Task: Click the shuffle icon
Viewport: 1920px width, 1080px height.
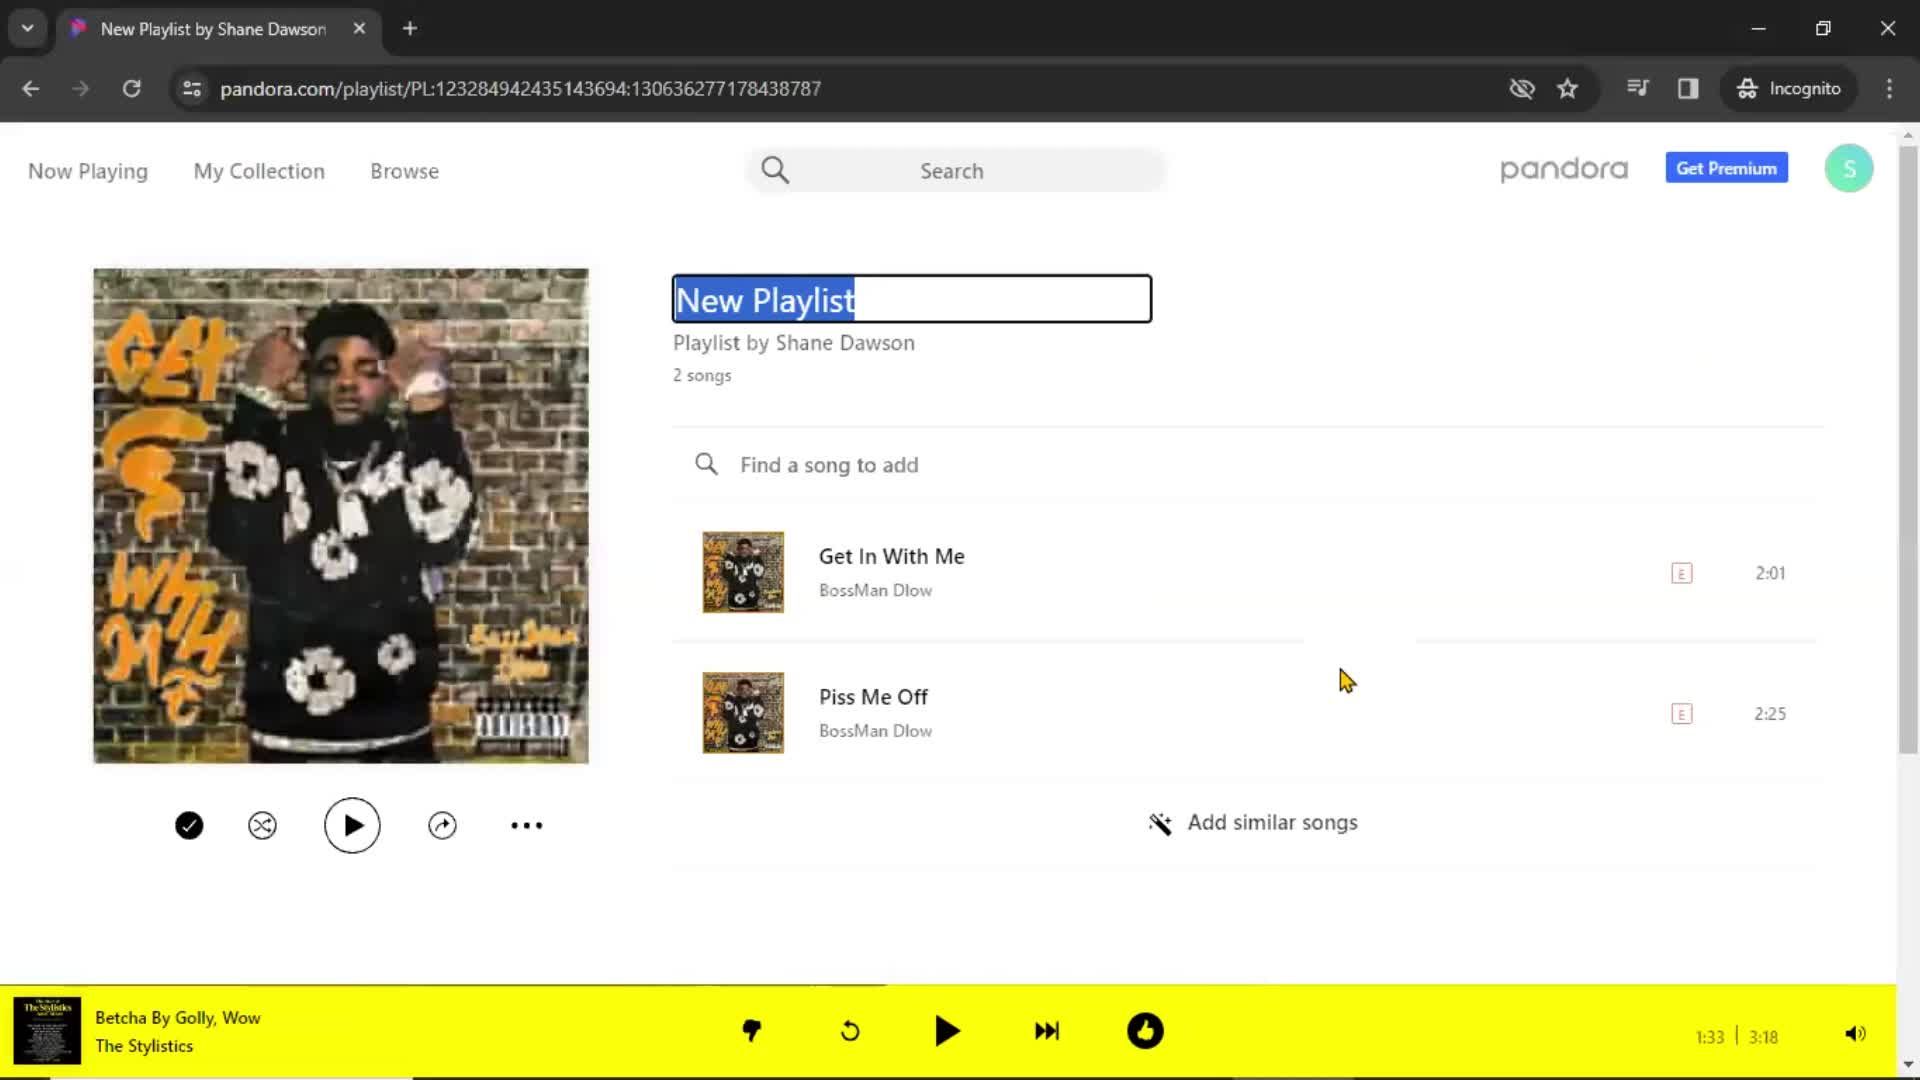Action: coord(262,824)
